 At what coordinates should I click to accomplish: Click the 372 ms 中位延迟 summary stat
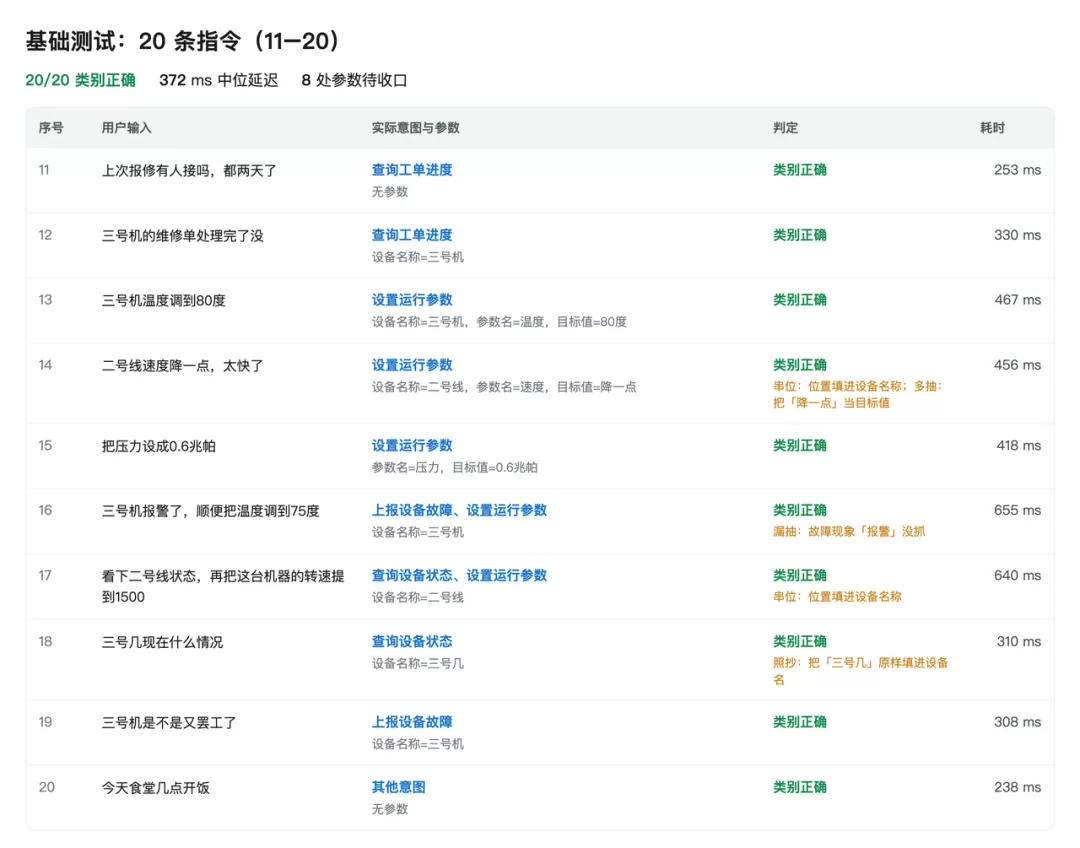[x=218, y=80]
